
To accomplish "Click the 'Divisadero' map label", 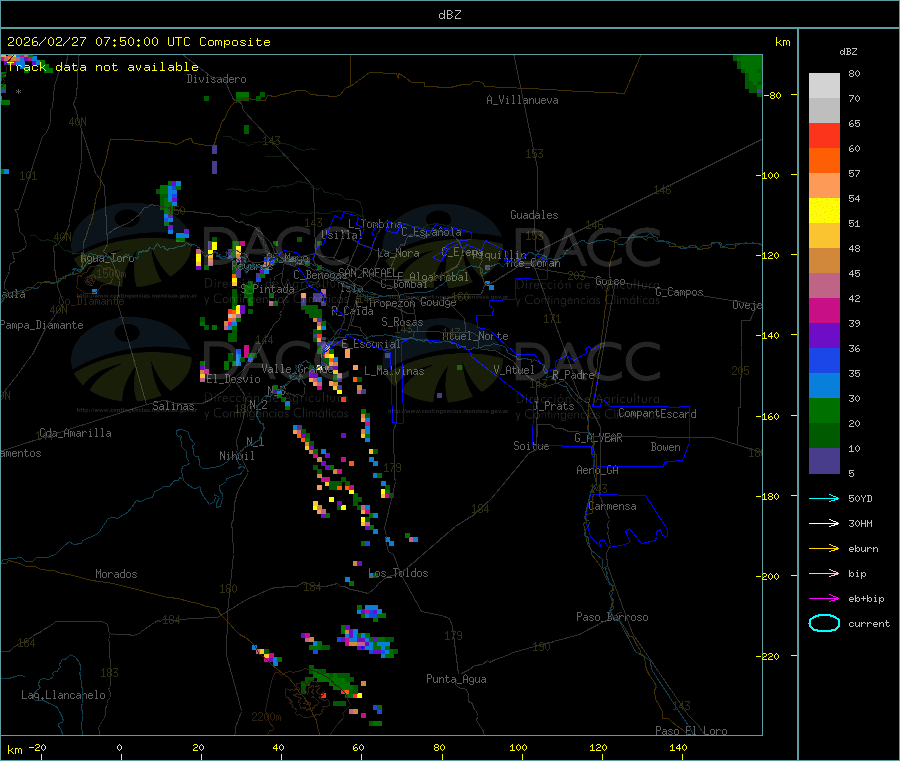I will 216,79.
